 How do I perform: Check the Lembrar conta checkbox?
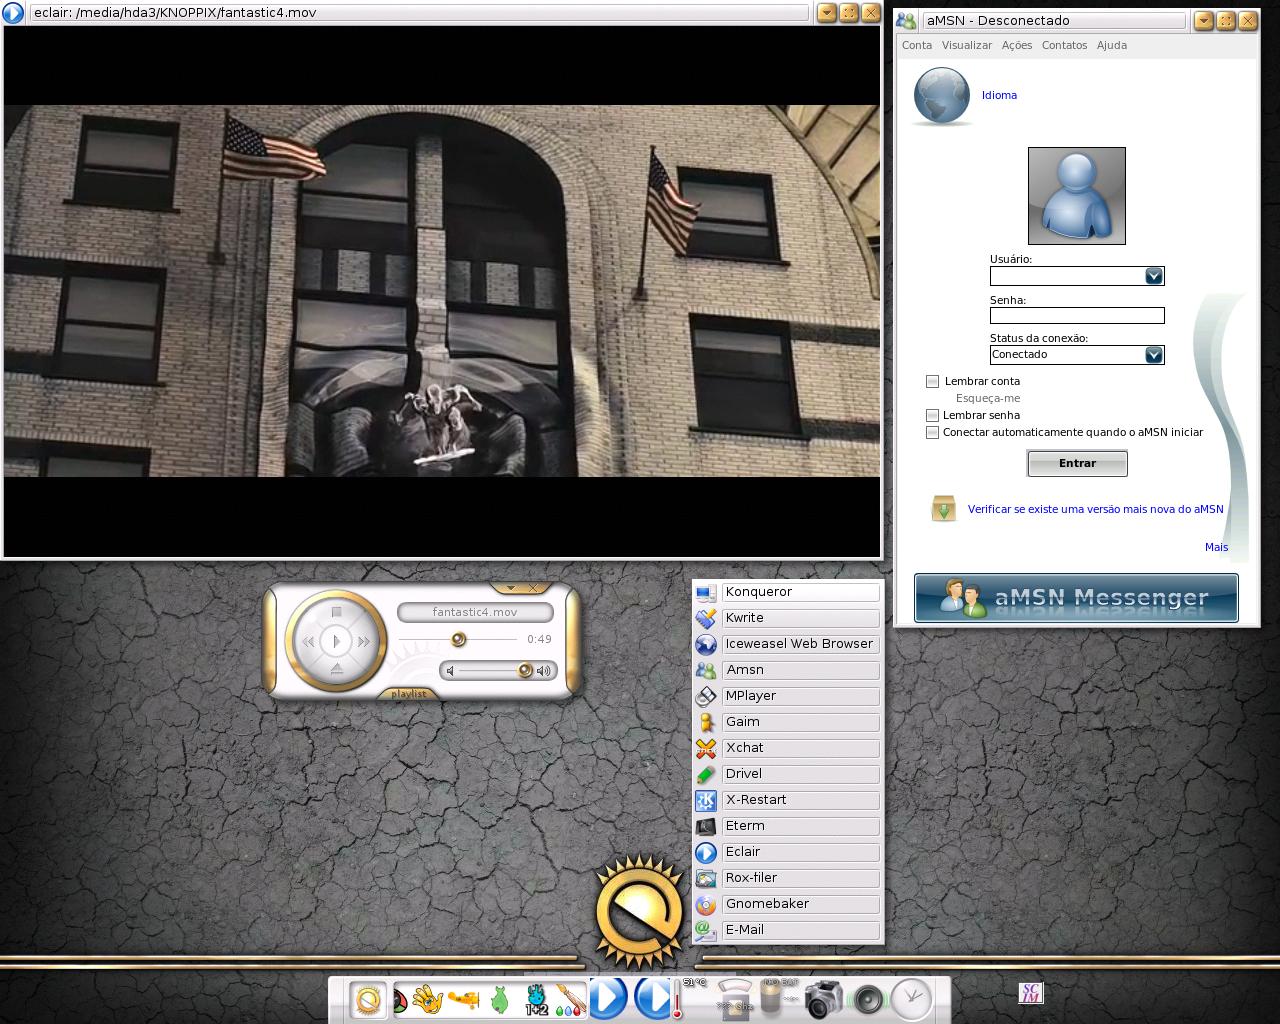point(932,381)
